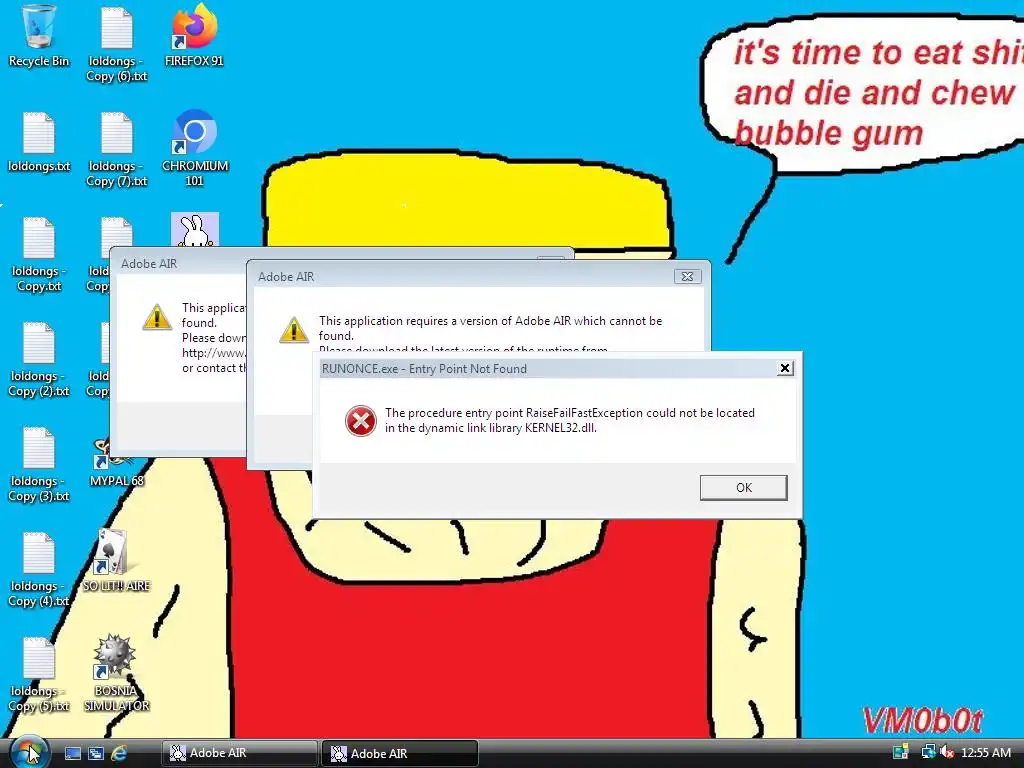This screenshot has height=768, width=1024.
Task: Open the Windows Start orb
Action: pyautogui.click(x=29, y=752)
